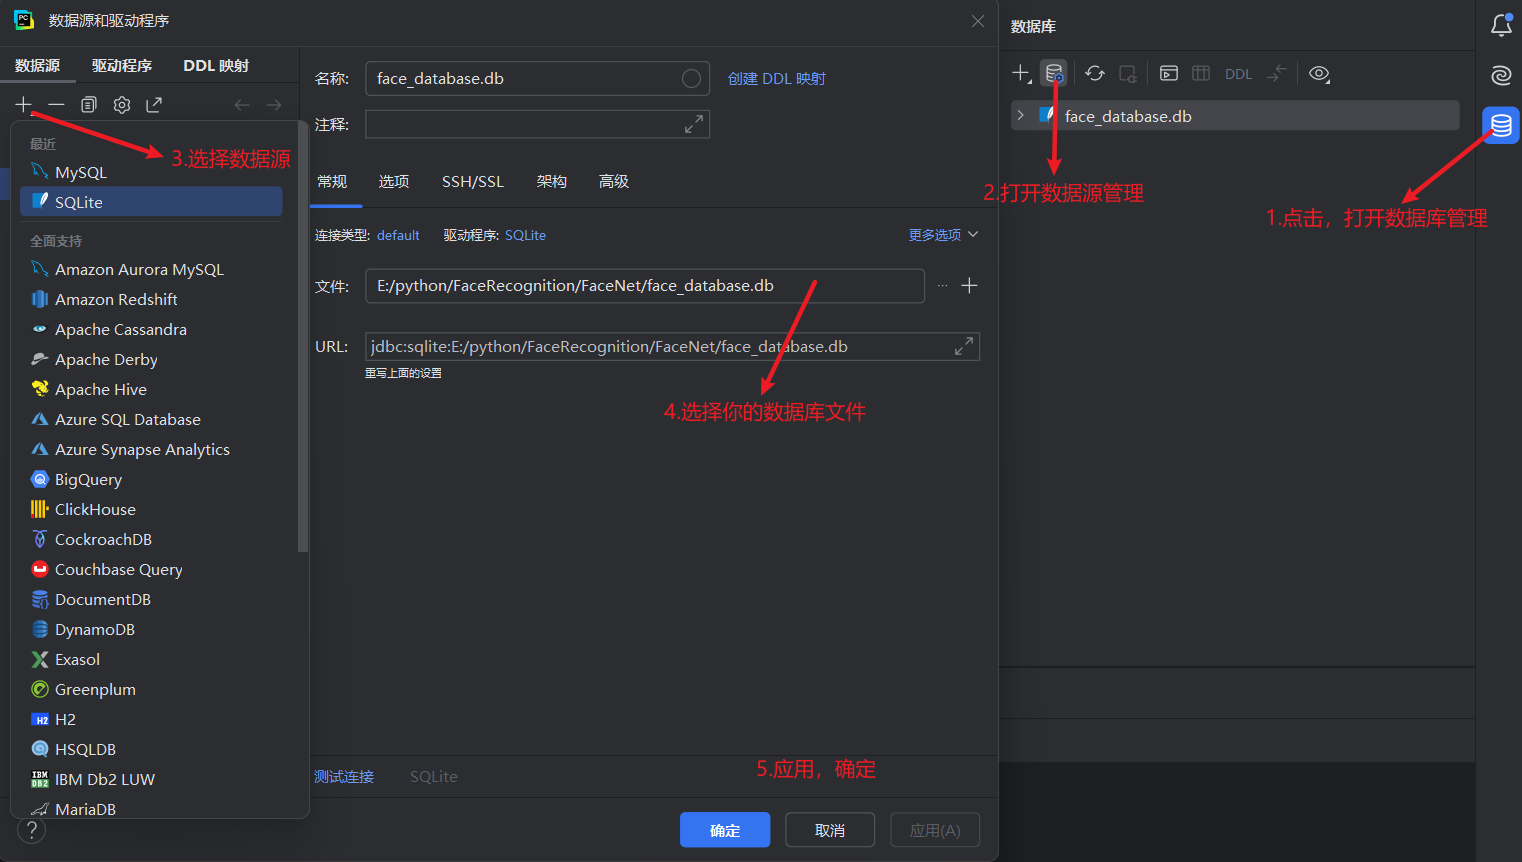
Task: Open the 选项 tab
Action: pos(394,181)
